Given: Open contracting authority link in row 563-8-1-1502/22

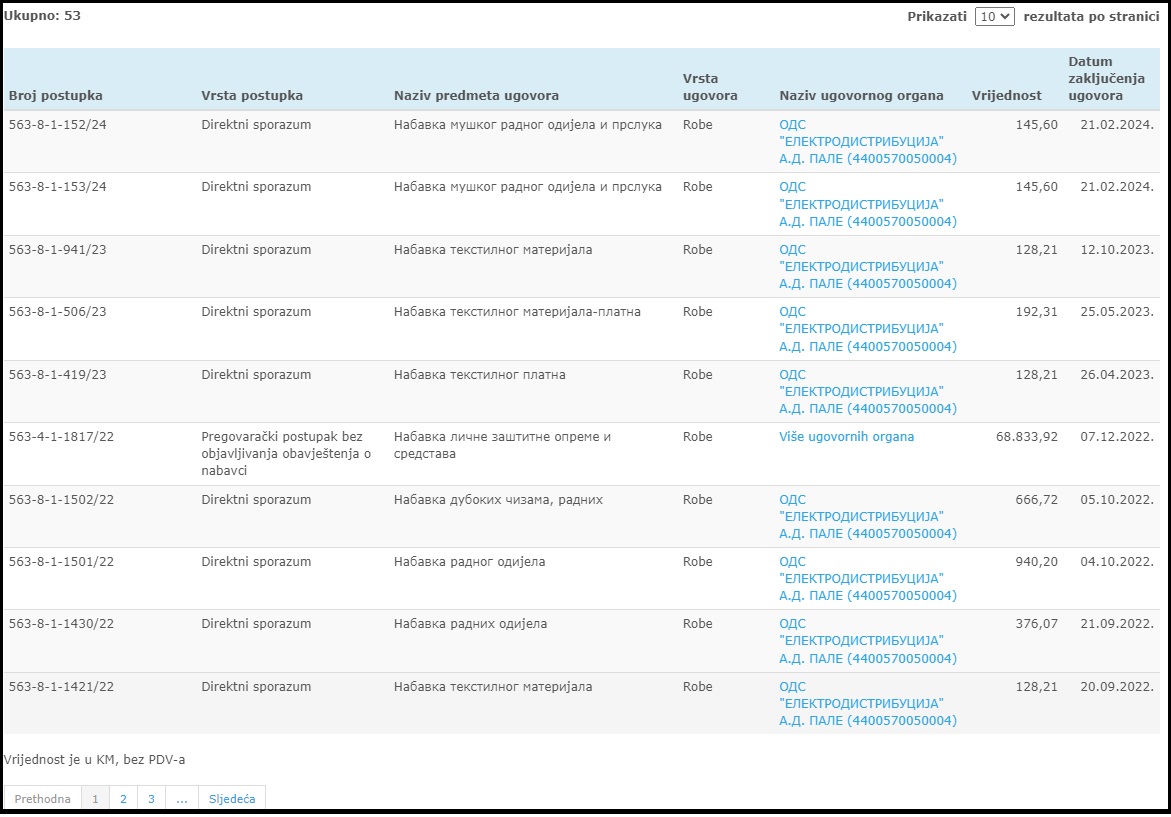Looking at the screenshot, I should [868, 517].
